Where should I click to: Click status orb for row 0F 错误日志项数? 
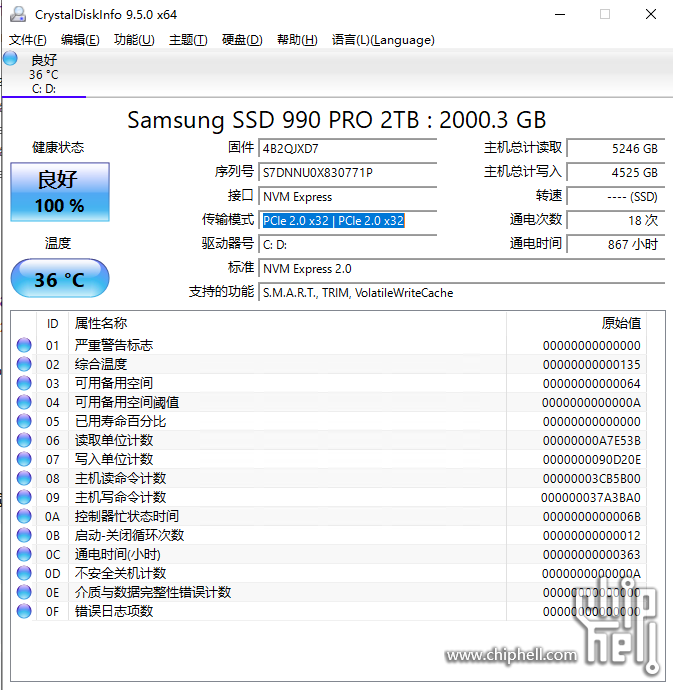click(24, 611)
